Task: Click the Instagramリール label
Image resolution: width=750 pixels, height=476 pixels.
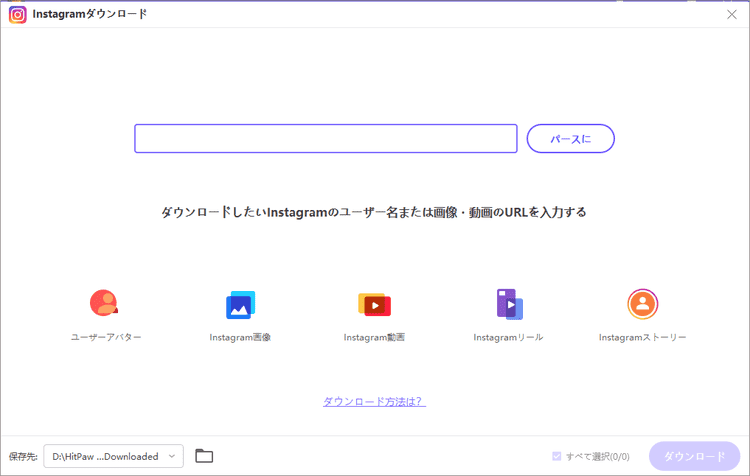Action: pos(508,337)
